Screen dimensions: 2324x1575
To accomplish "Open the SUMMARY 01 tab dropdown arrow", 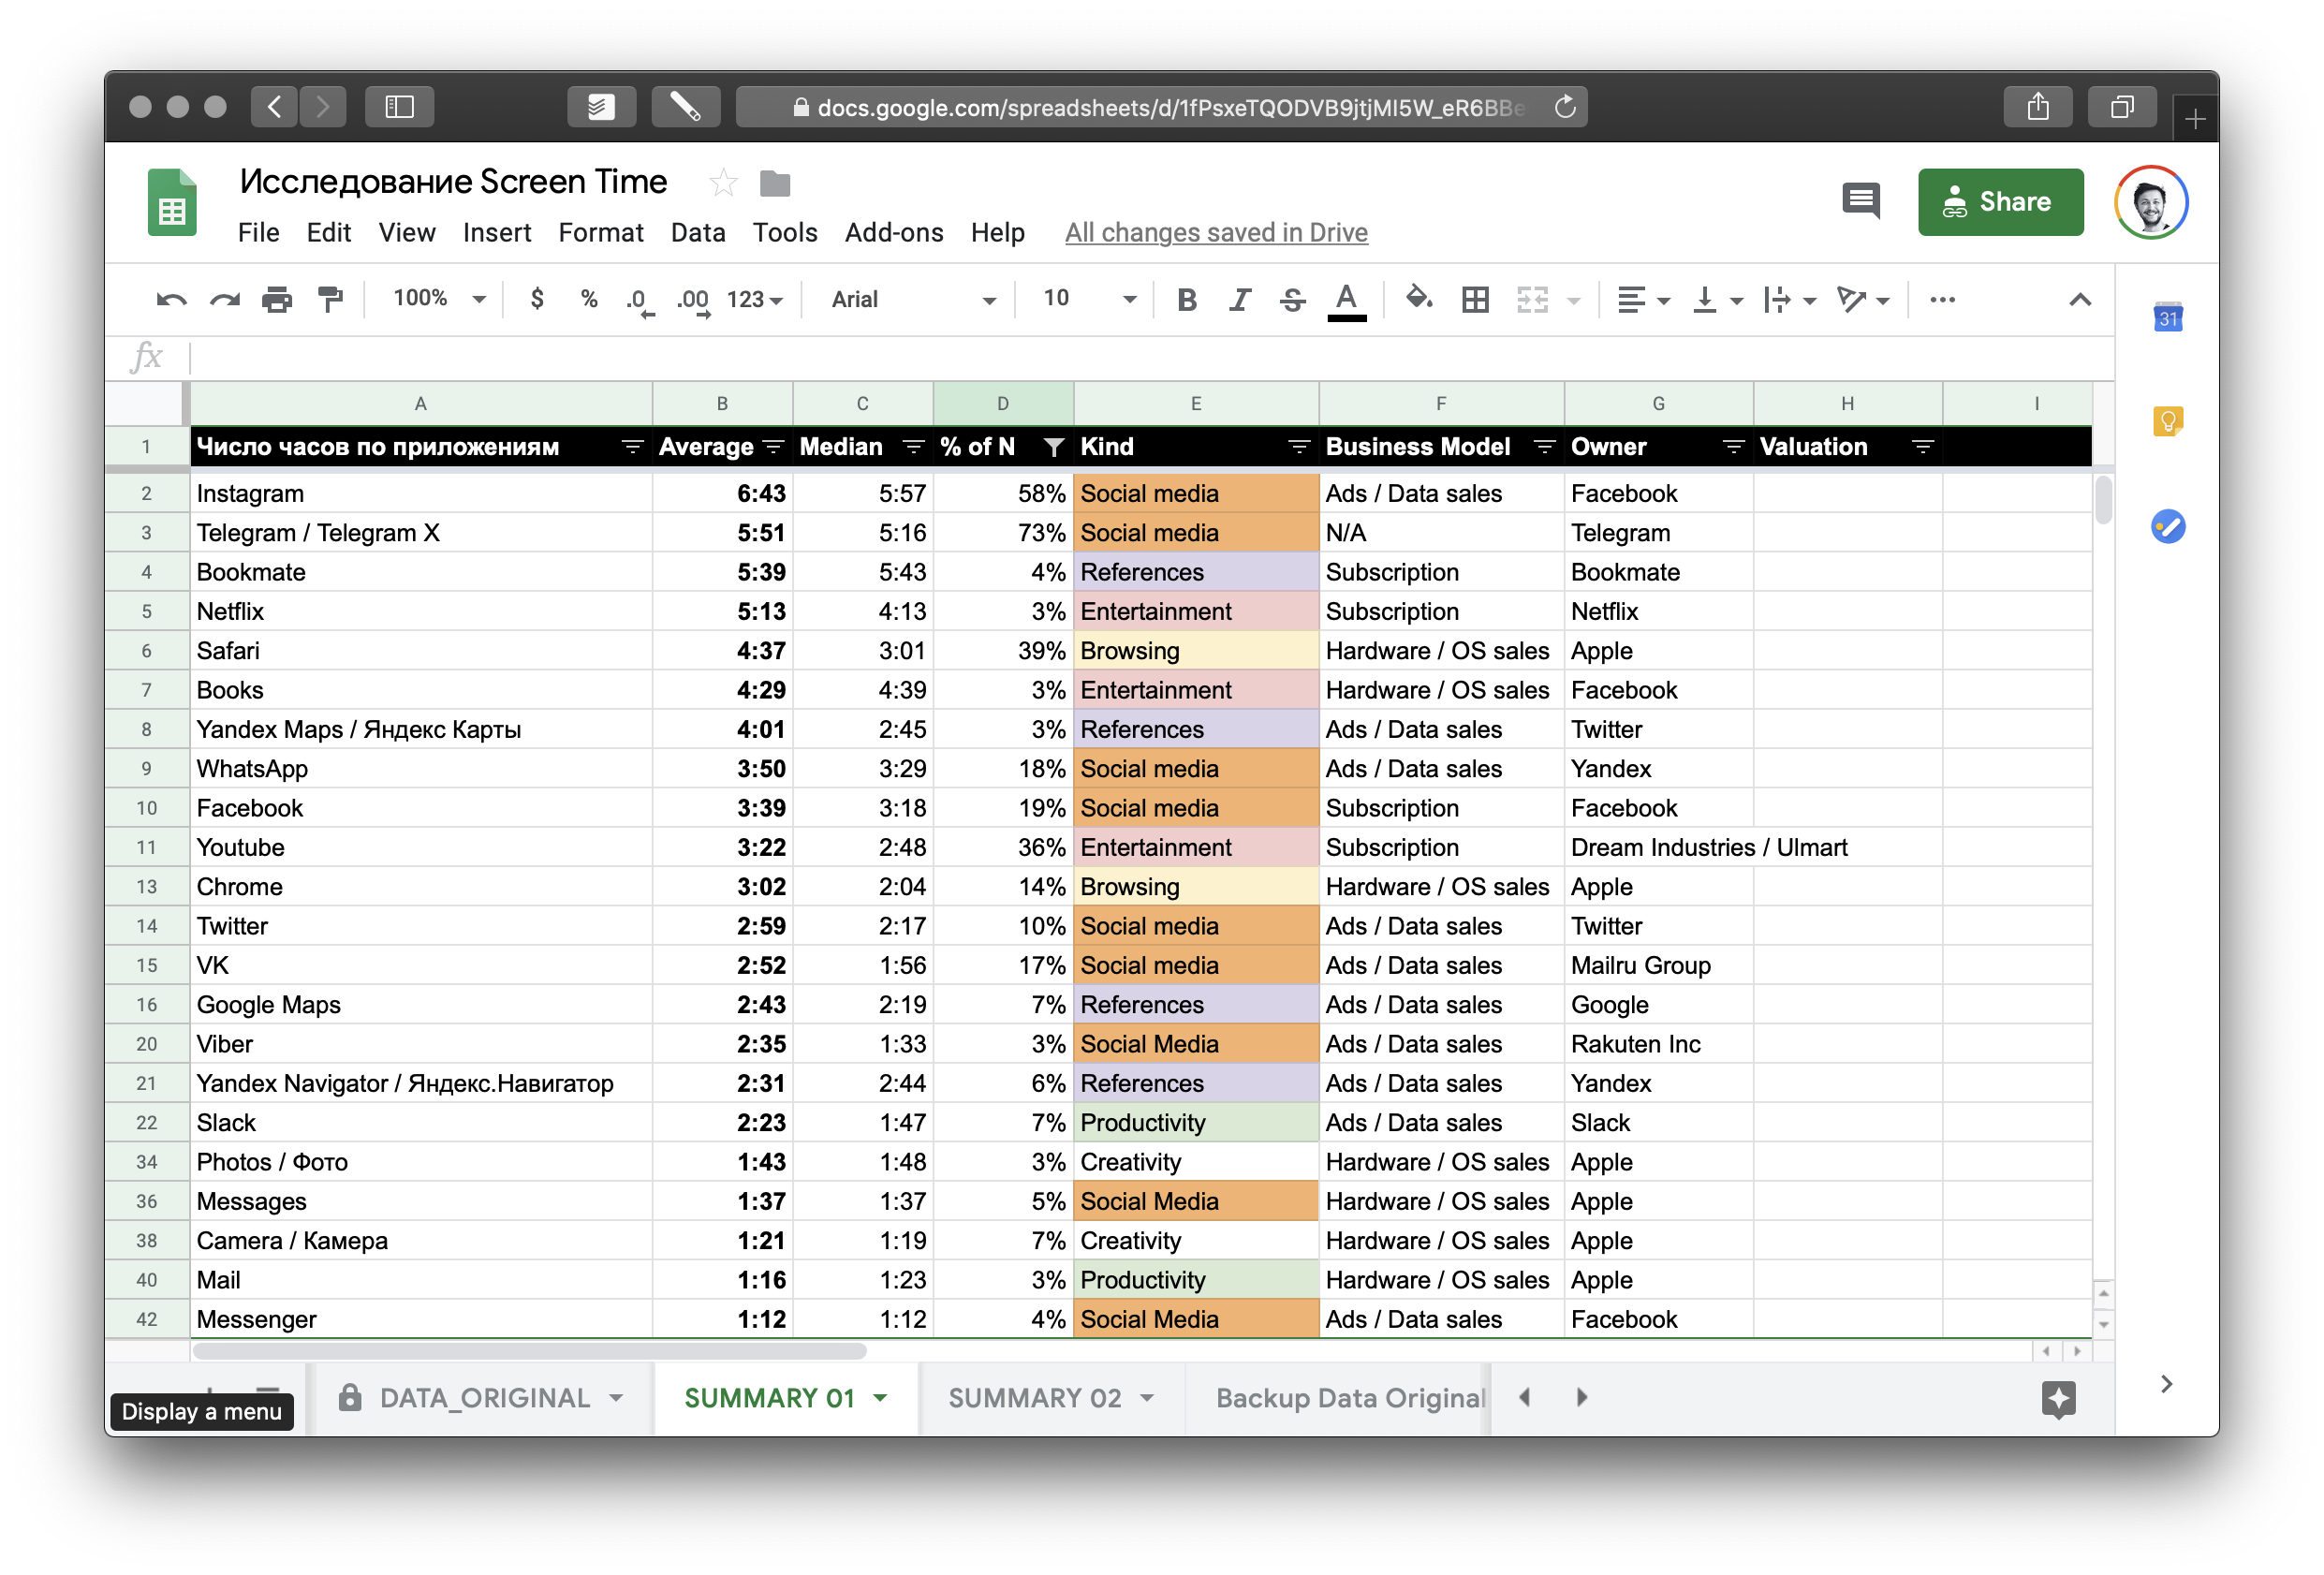I will point(879,1397).
